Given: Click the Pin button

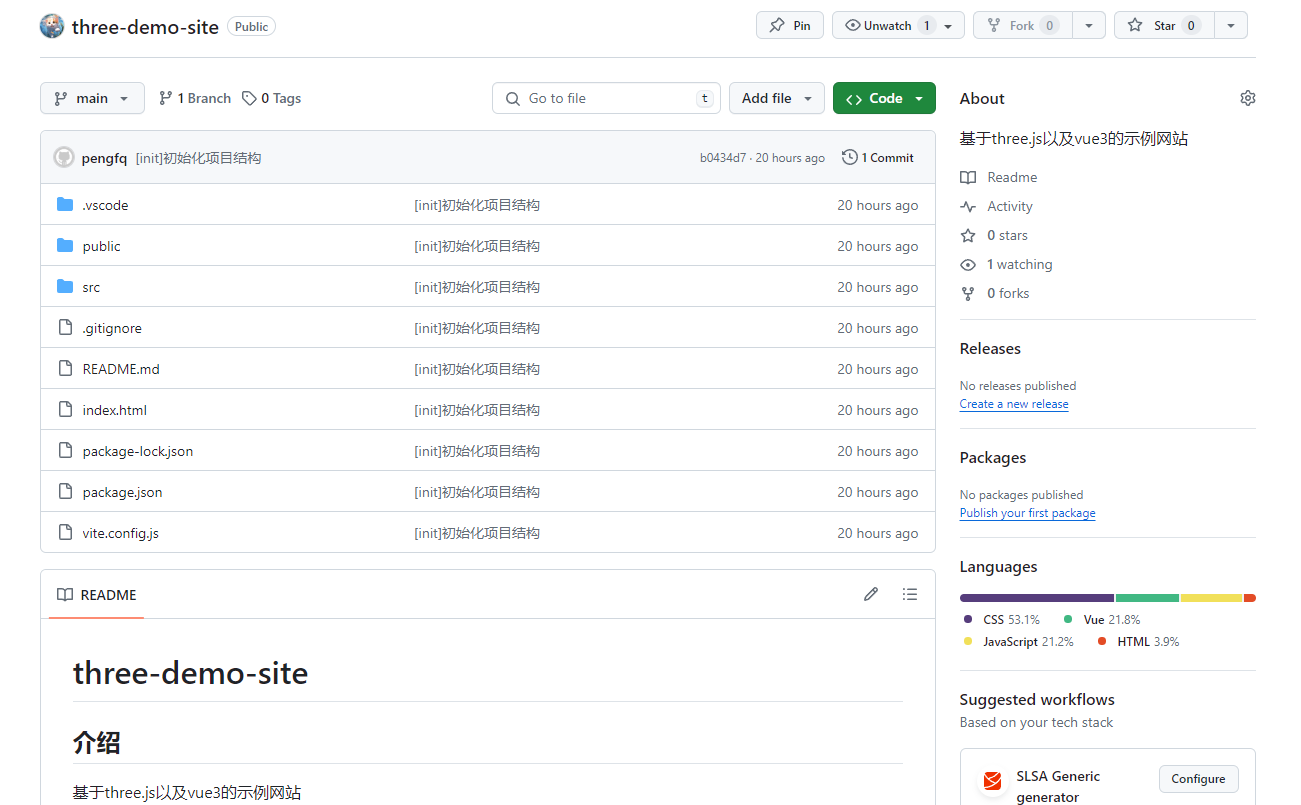Looking at the screenshot, I should [790, 26].
